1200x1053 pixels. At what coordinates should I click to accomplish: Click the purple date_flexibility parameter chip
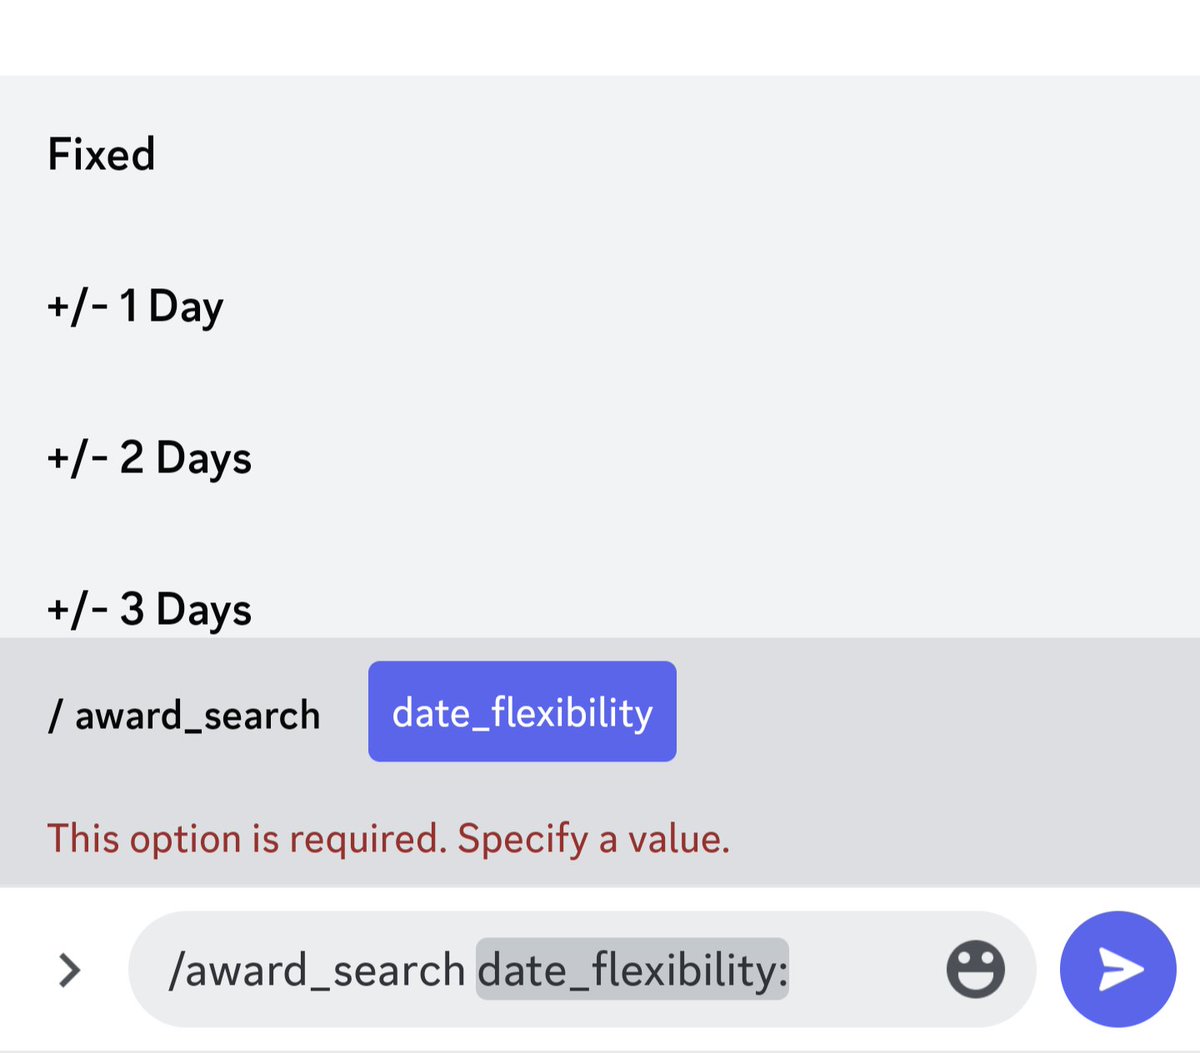coord(522,711)
